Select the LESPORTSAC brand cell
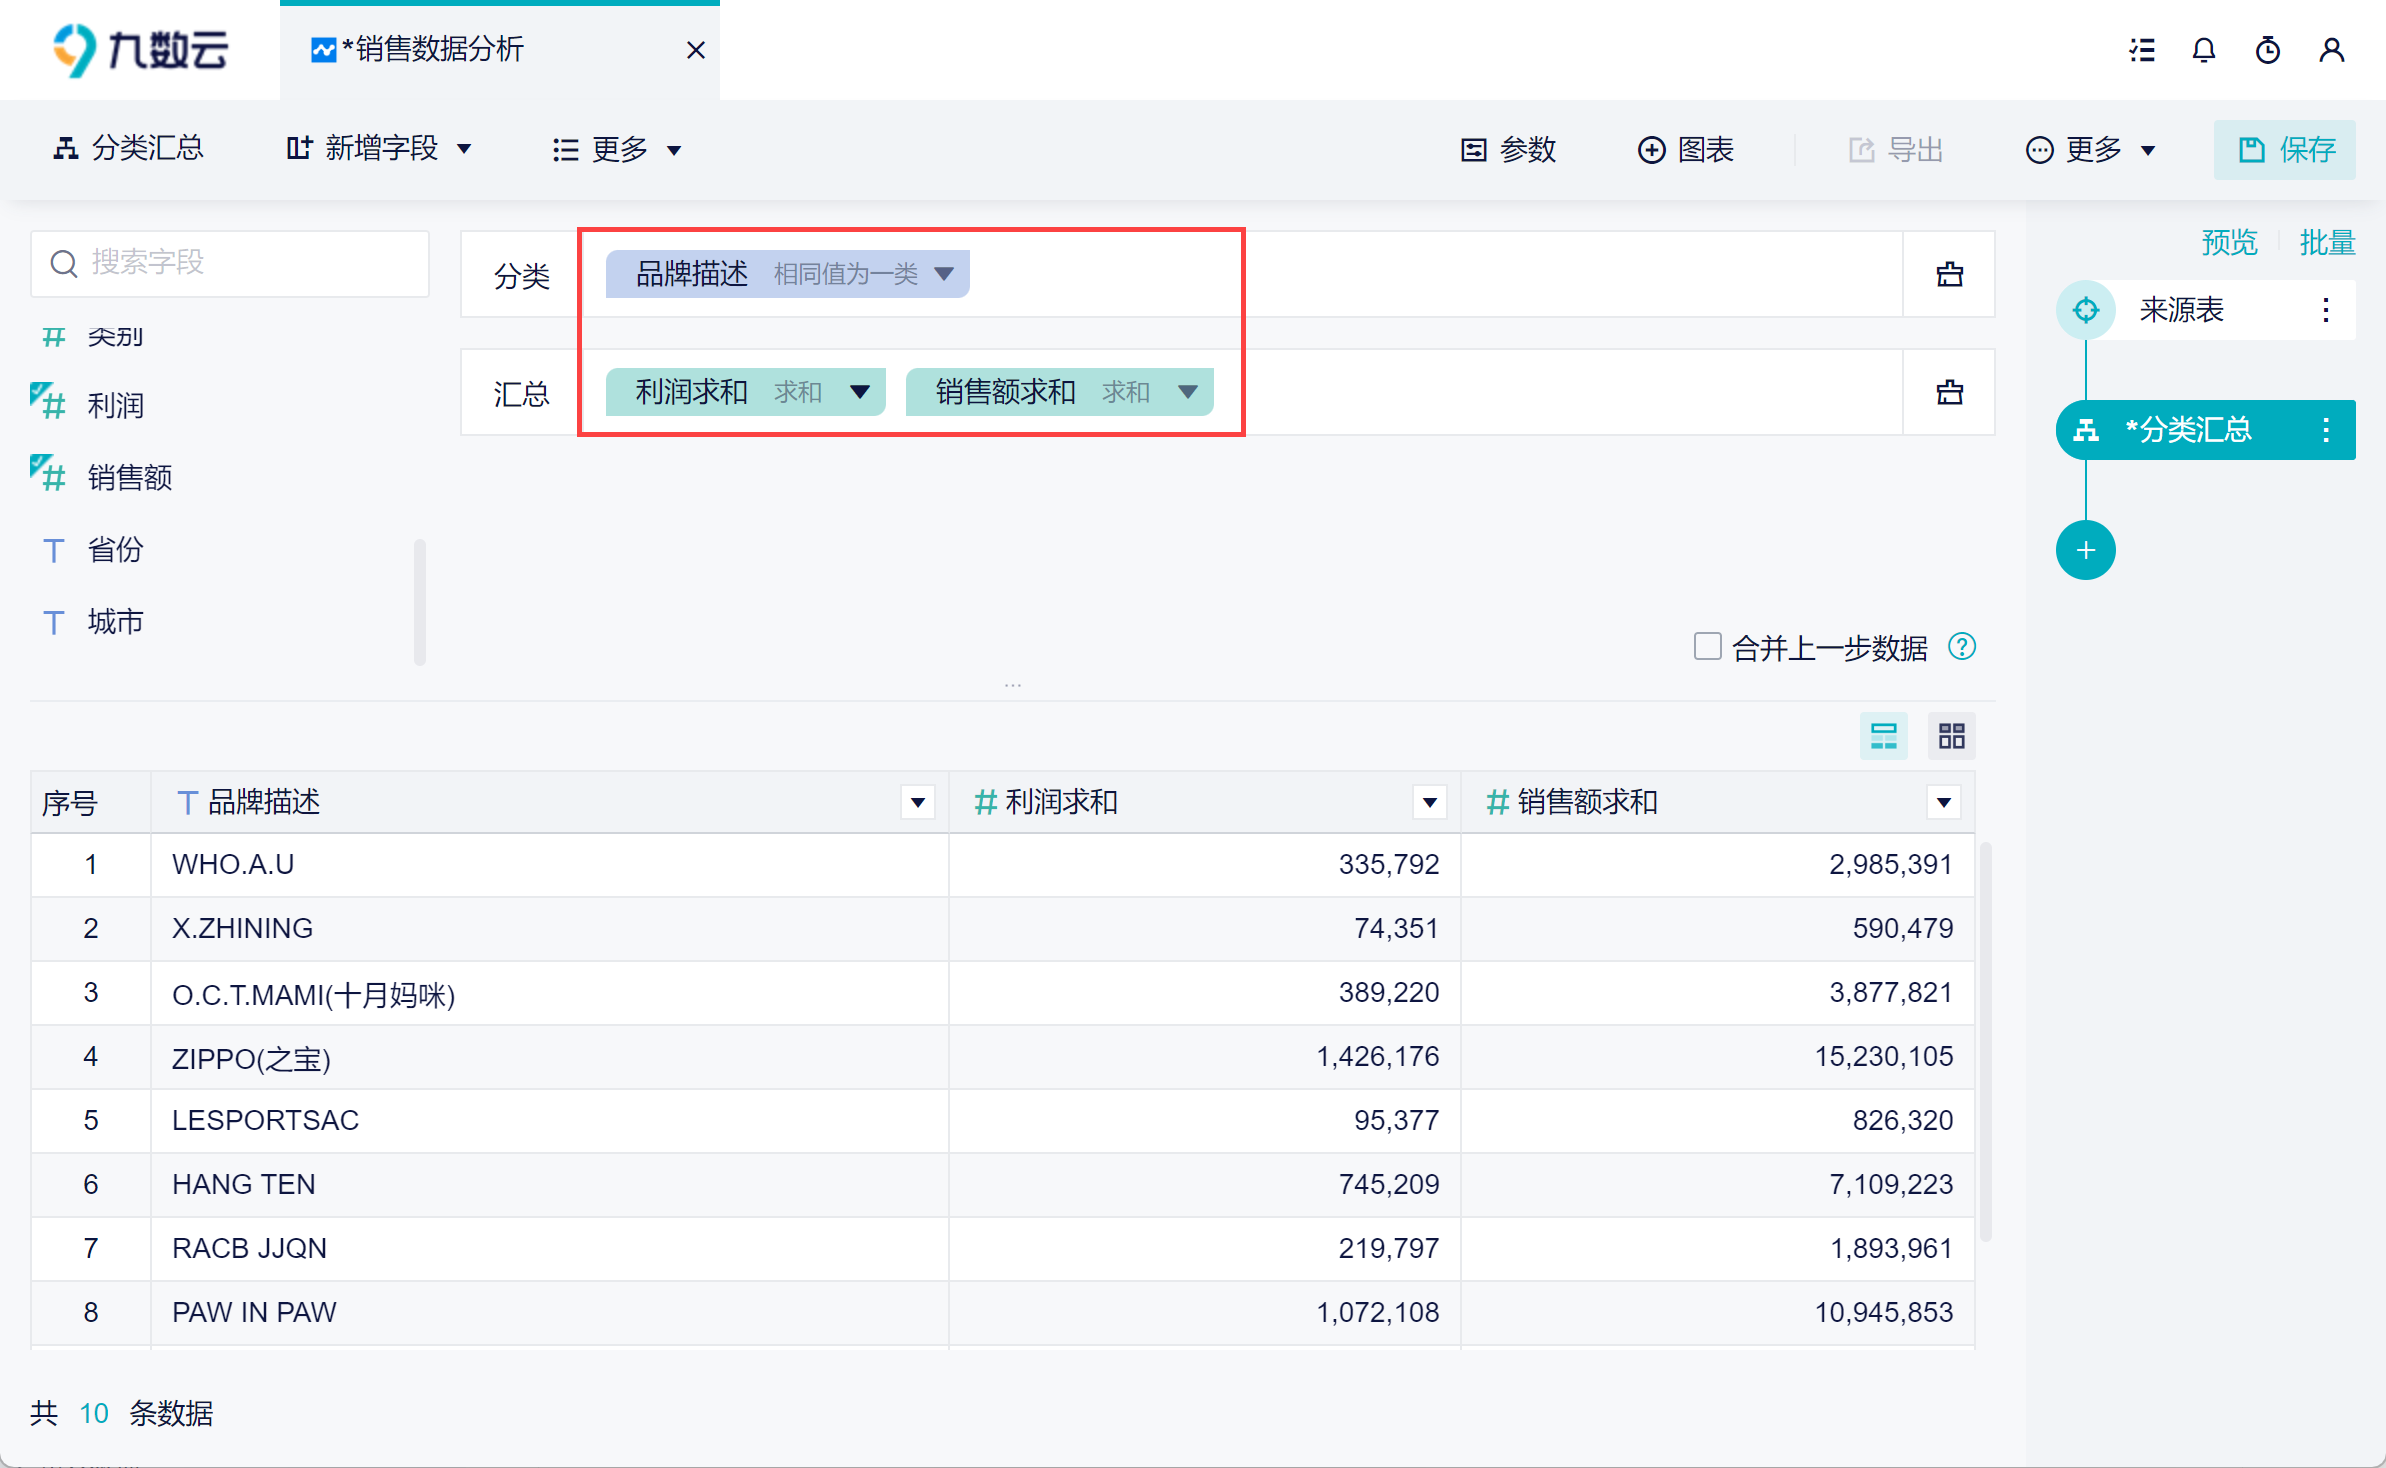Viewport: 2386px width, 1468px height. tap(550, 1121)
